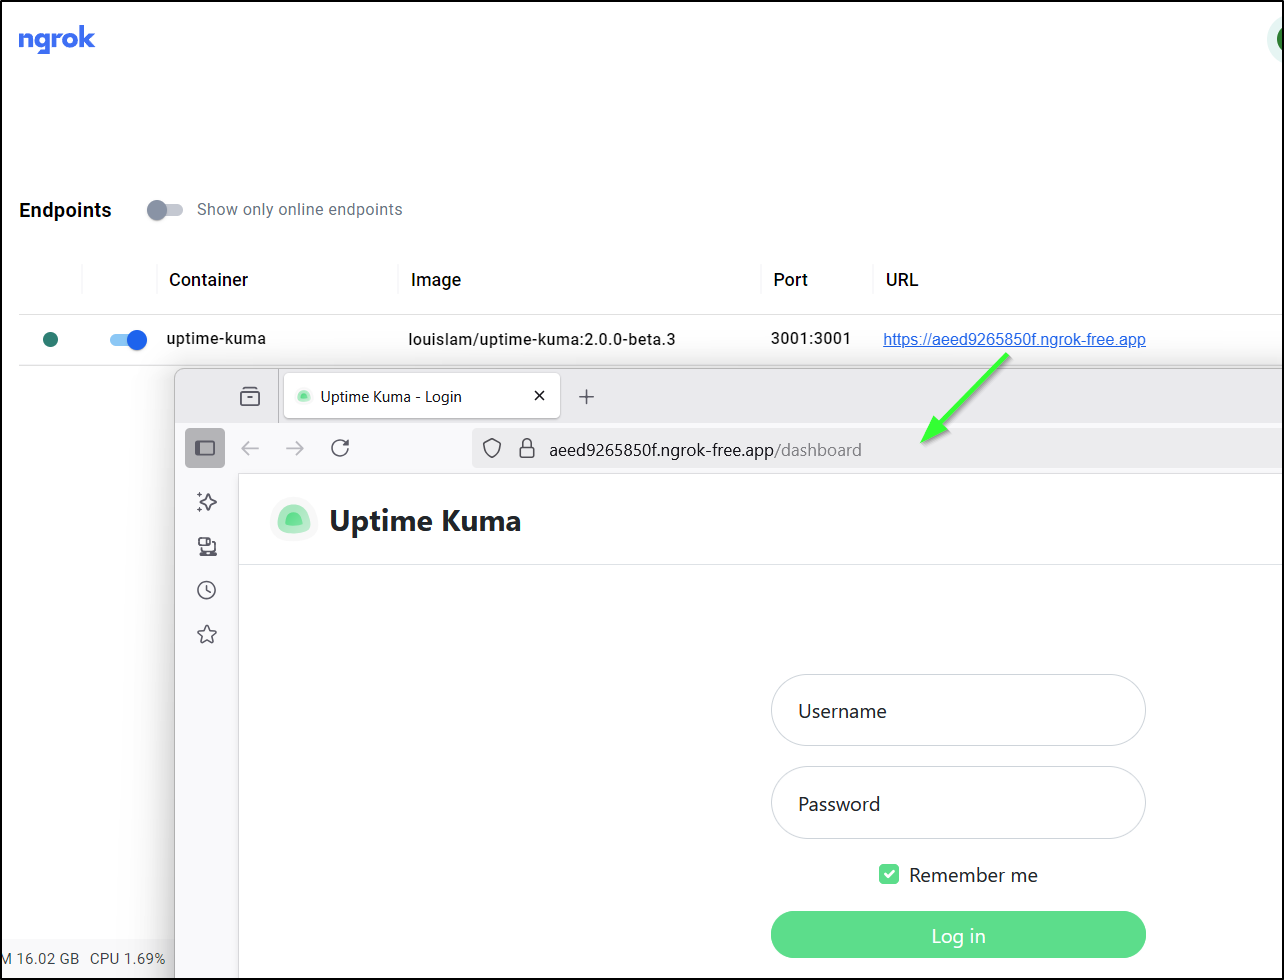Toggle Show only online endpoints switch
This screenshot has width=1284, height=980.
tap(165, 210)
